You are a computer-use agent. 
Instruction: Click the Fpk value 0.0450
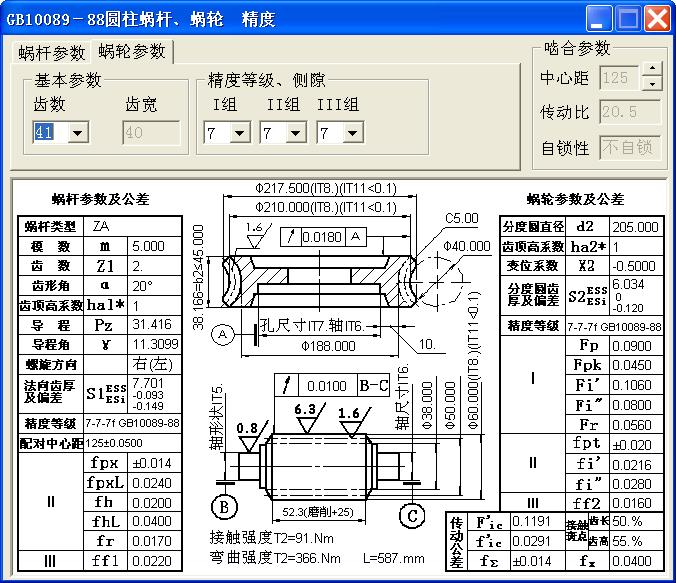(x=632, y=365)
